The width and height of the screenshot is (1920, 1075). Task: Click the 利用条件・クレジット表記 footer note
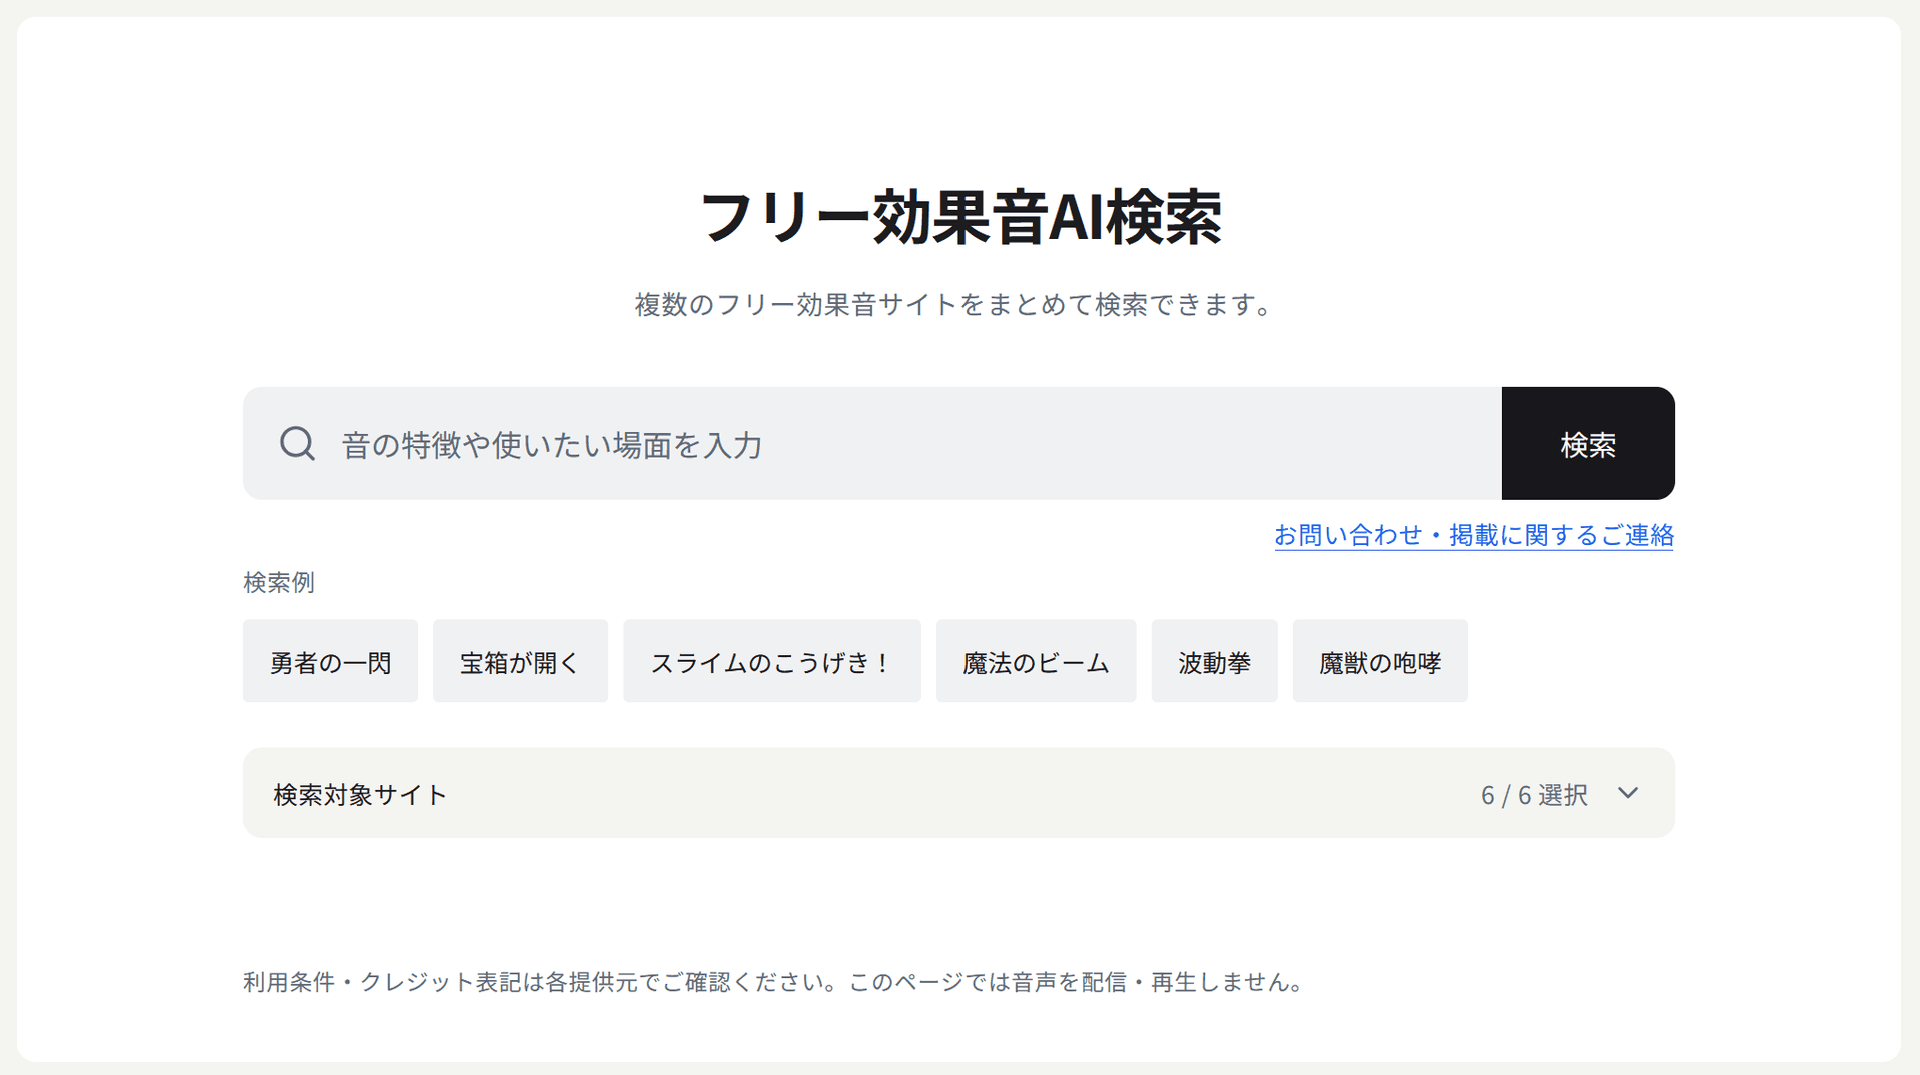click(x=774, y=982)
